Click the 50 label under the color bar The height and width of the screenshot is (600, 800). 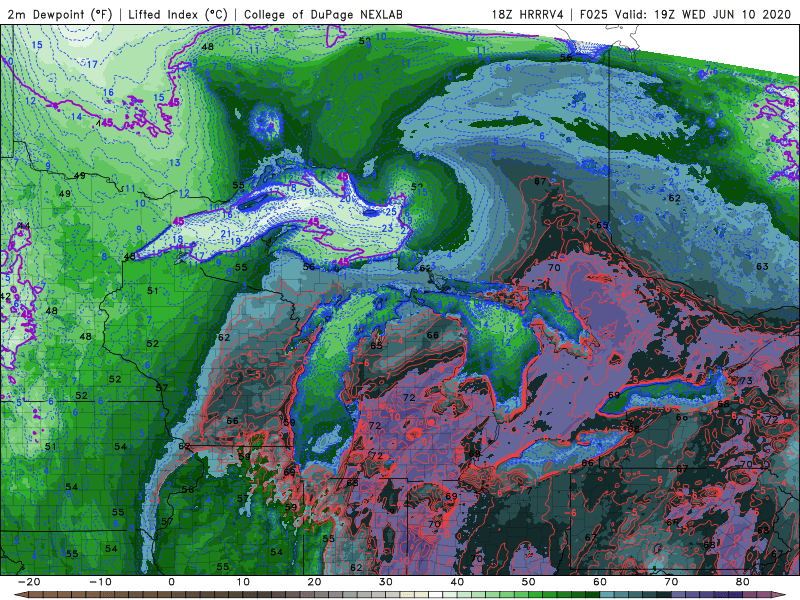(x=529, y=582)
